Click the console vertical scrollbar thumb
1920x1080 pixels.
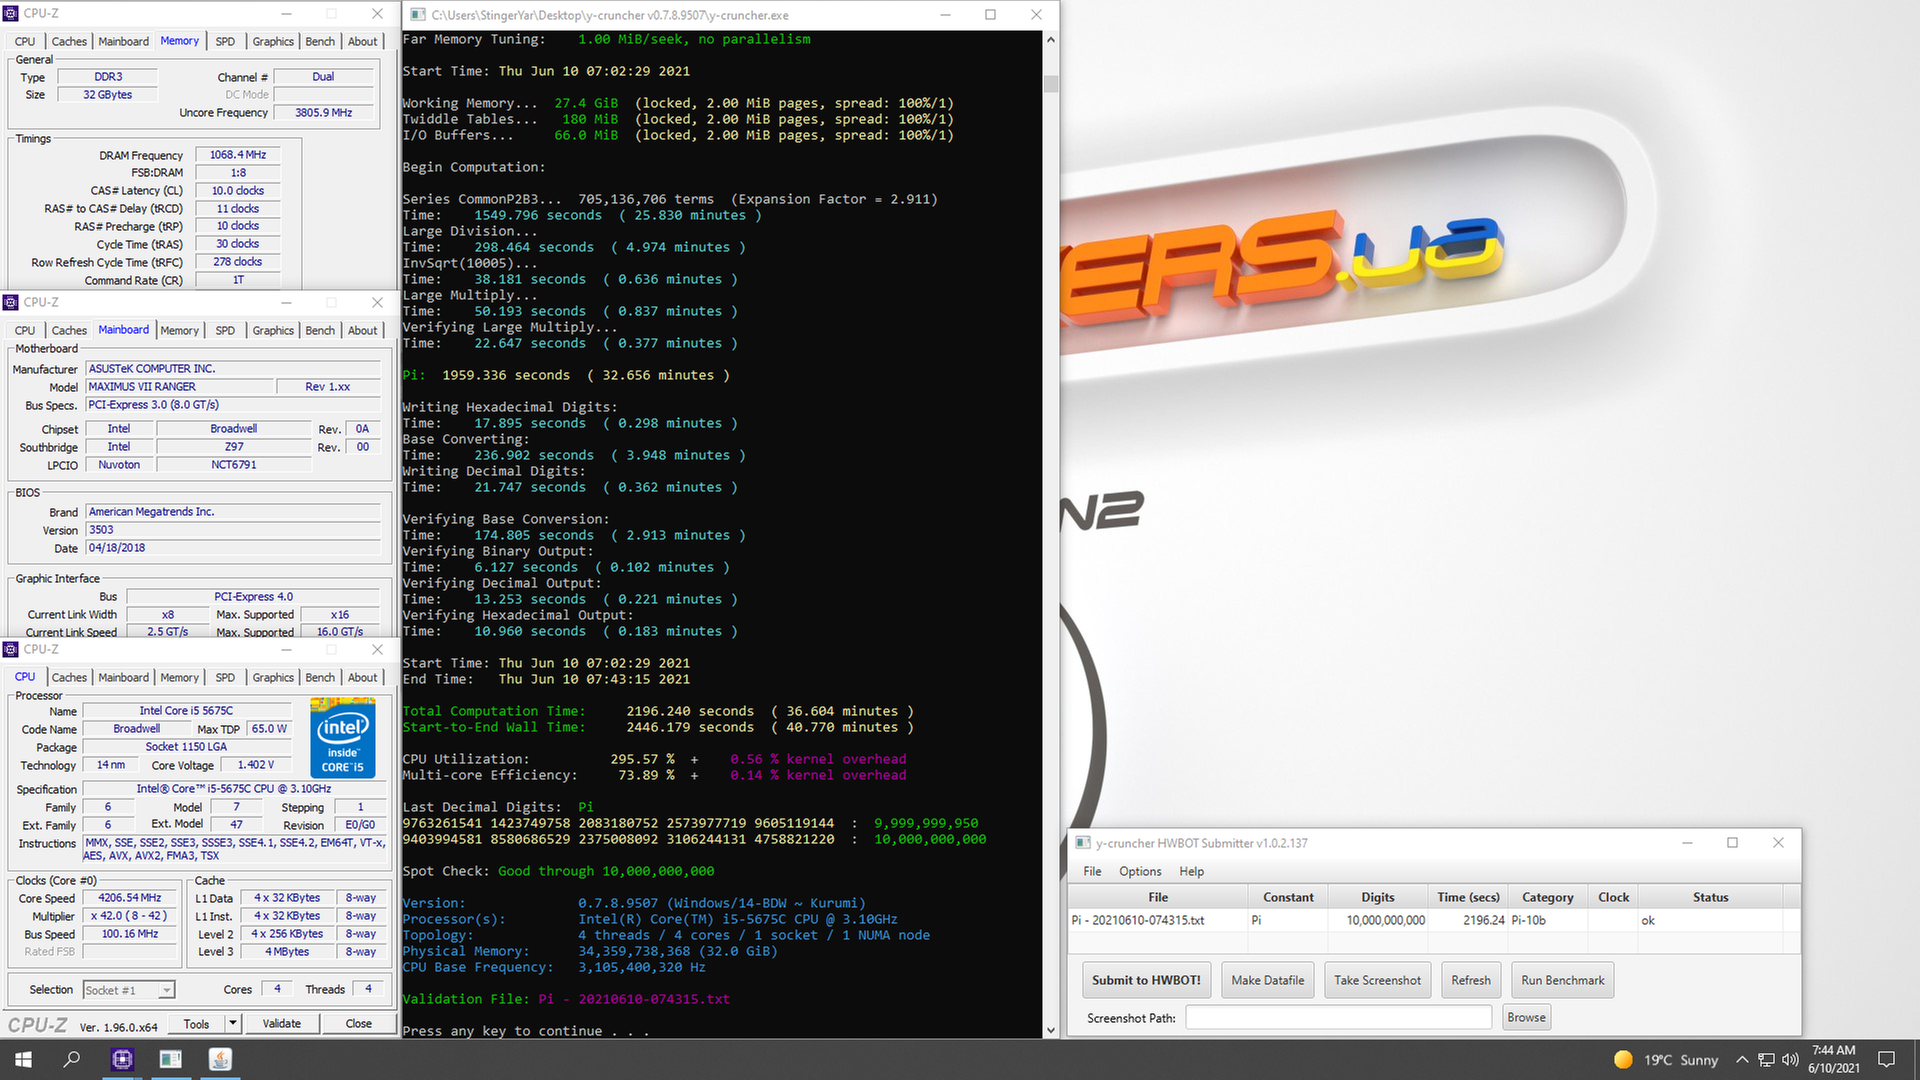(1050, 83)
